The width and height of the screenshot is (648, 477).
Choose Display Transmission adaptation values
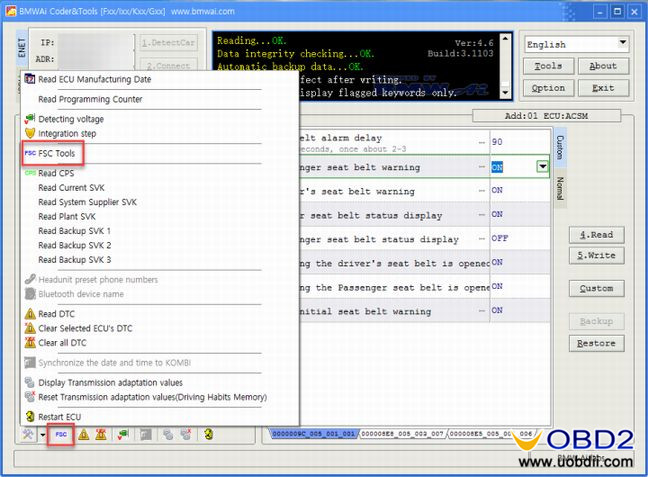[110, 383]
